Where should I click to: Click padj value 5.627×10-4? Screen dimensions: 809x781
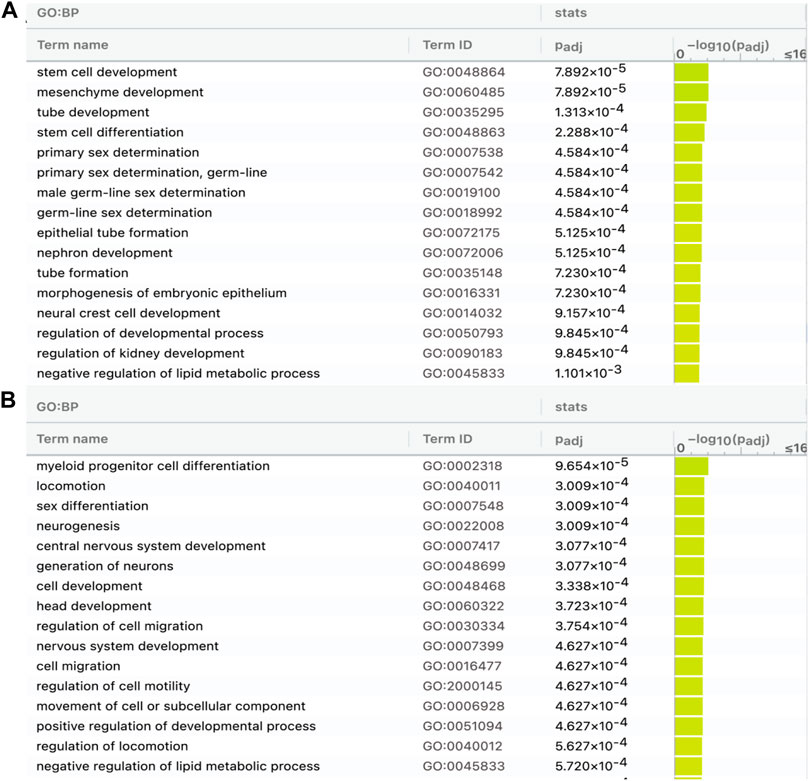coord(591,745)
